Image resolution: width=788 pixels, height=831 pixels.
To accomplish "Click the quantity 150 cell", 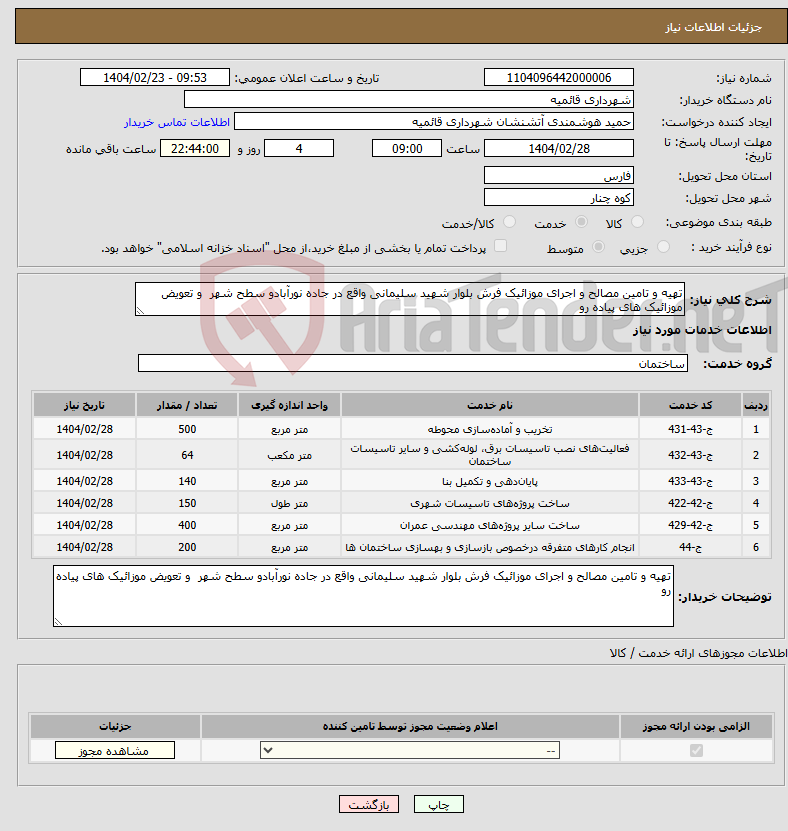I will click(x=187, y=503).
